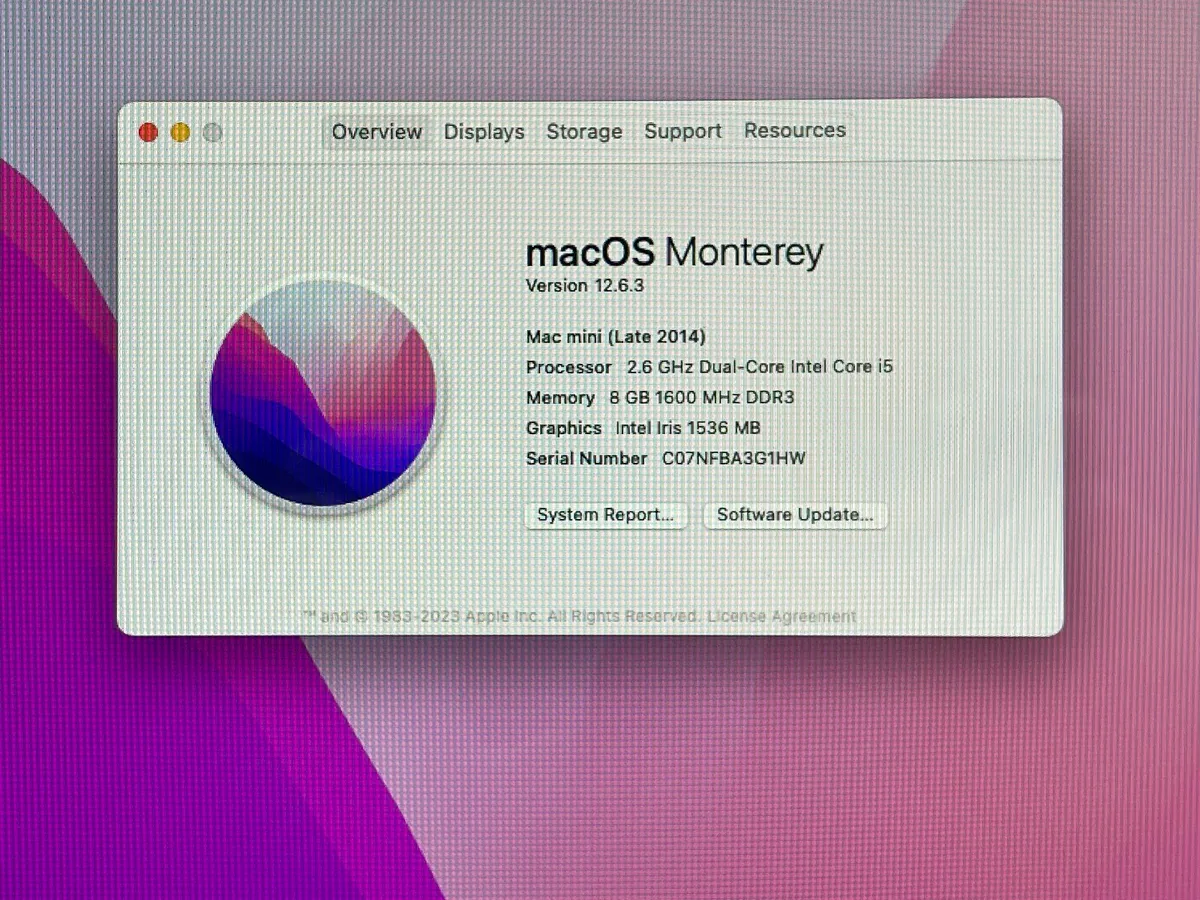The width and height of the screenshot is (1200, 900).
Task: Open the Resources tab
Action: coord(795,130)
